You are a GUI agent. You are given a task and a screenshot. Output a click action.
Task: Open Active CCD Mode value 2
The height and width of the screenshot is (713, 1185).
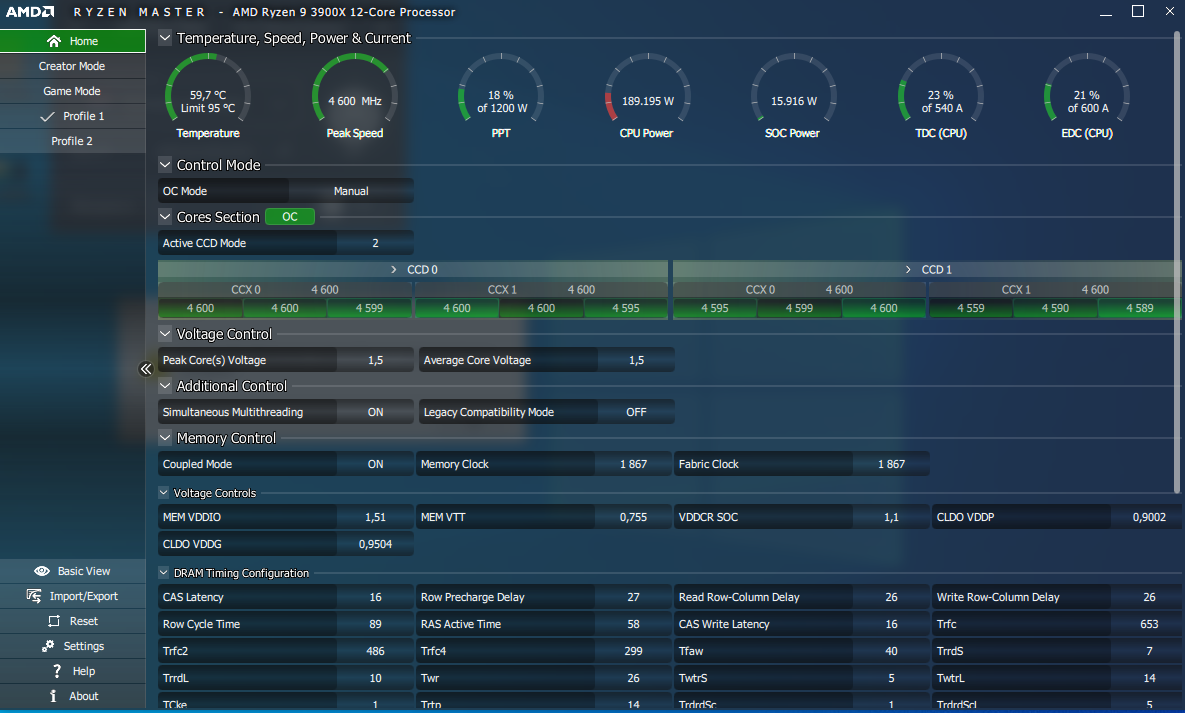point(375,243)
